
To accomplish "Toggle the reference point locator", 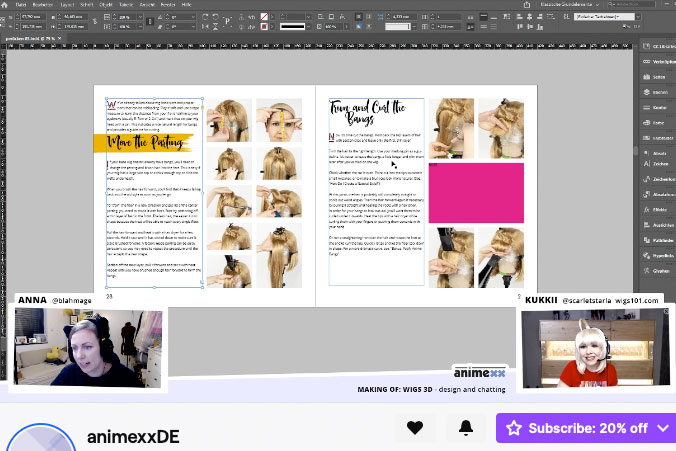I will click(5, 22).
